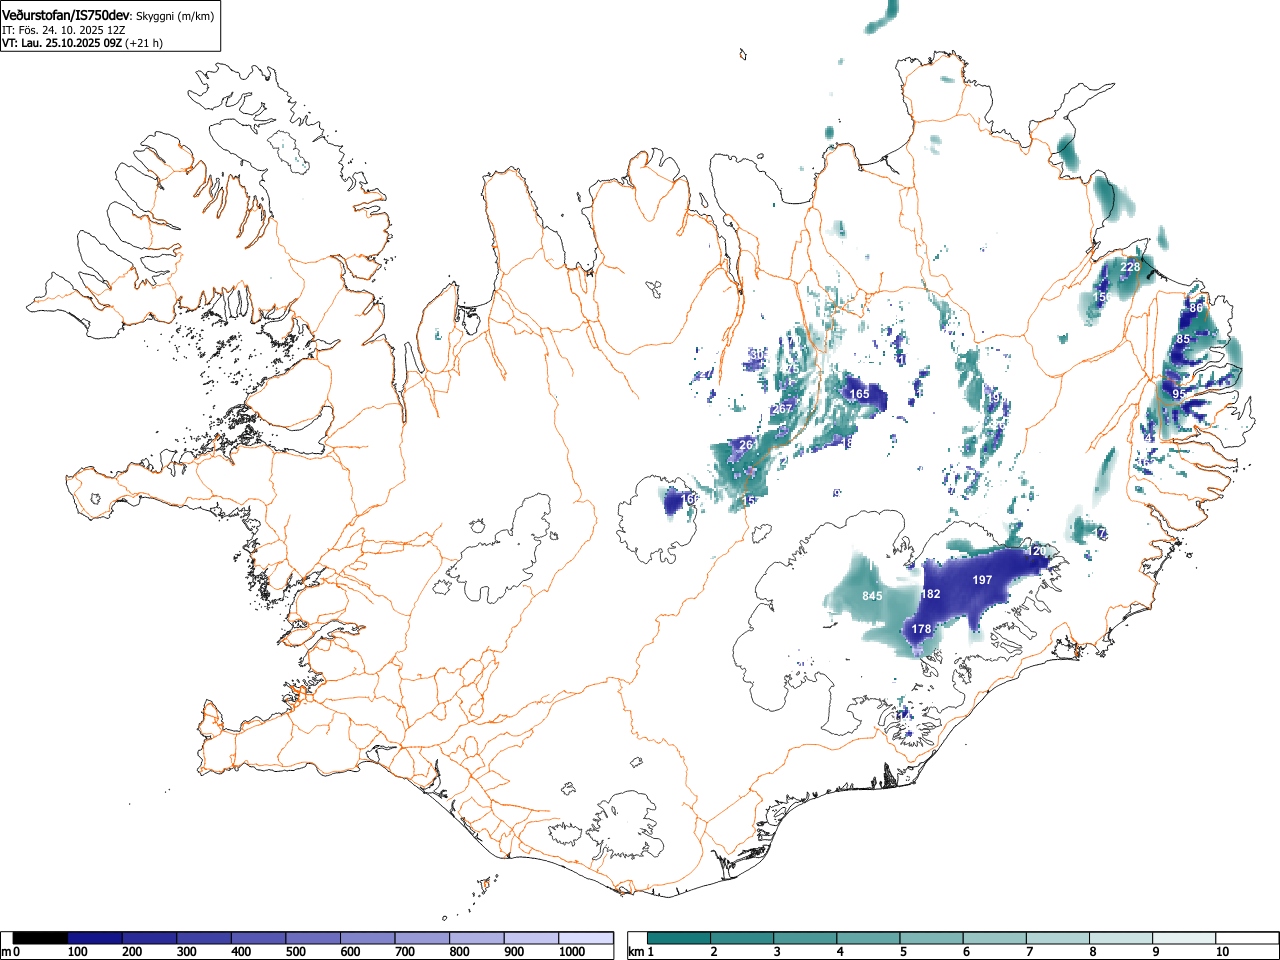Click the 400–500 m legend color segment

[259, 938]
